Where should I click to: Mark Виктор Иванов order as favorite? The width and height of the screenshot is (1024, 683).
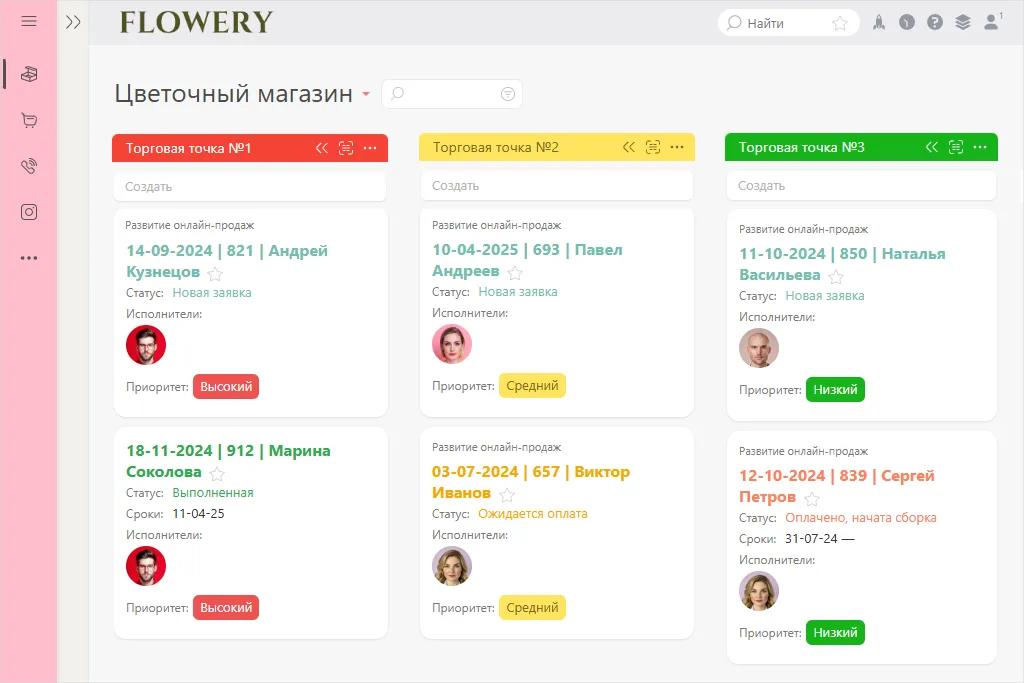507,495
